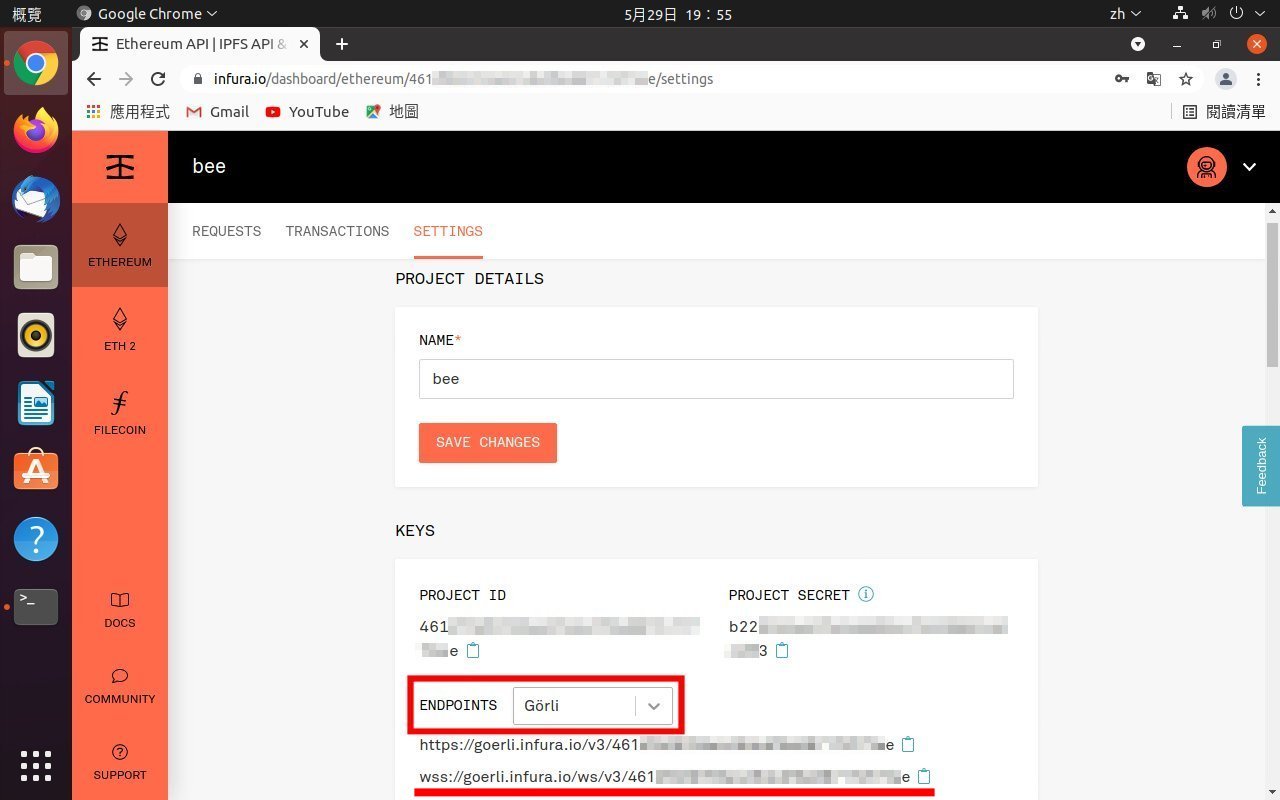The image size is (1280, 800).
Task: Click the Project Secret info icon
Action: click(x=866, y=594)
